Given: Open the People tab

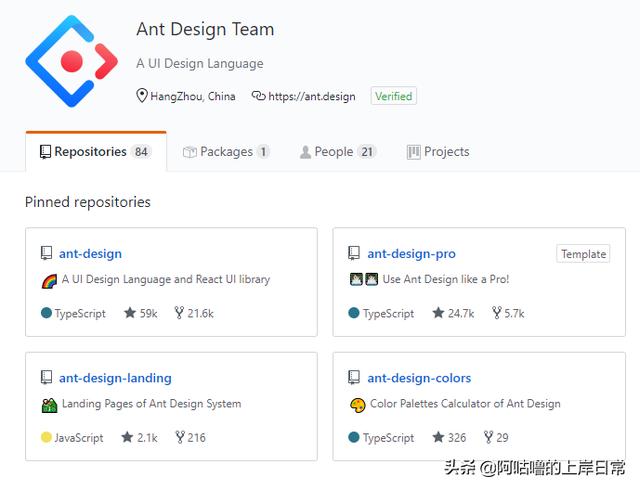Looking at the screenshot, I should click(x=338, y=152).
